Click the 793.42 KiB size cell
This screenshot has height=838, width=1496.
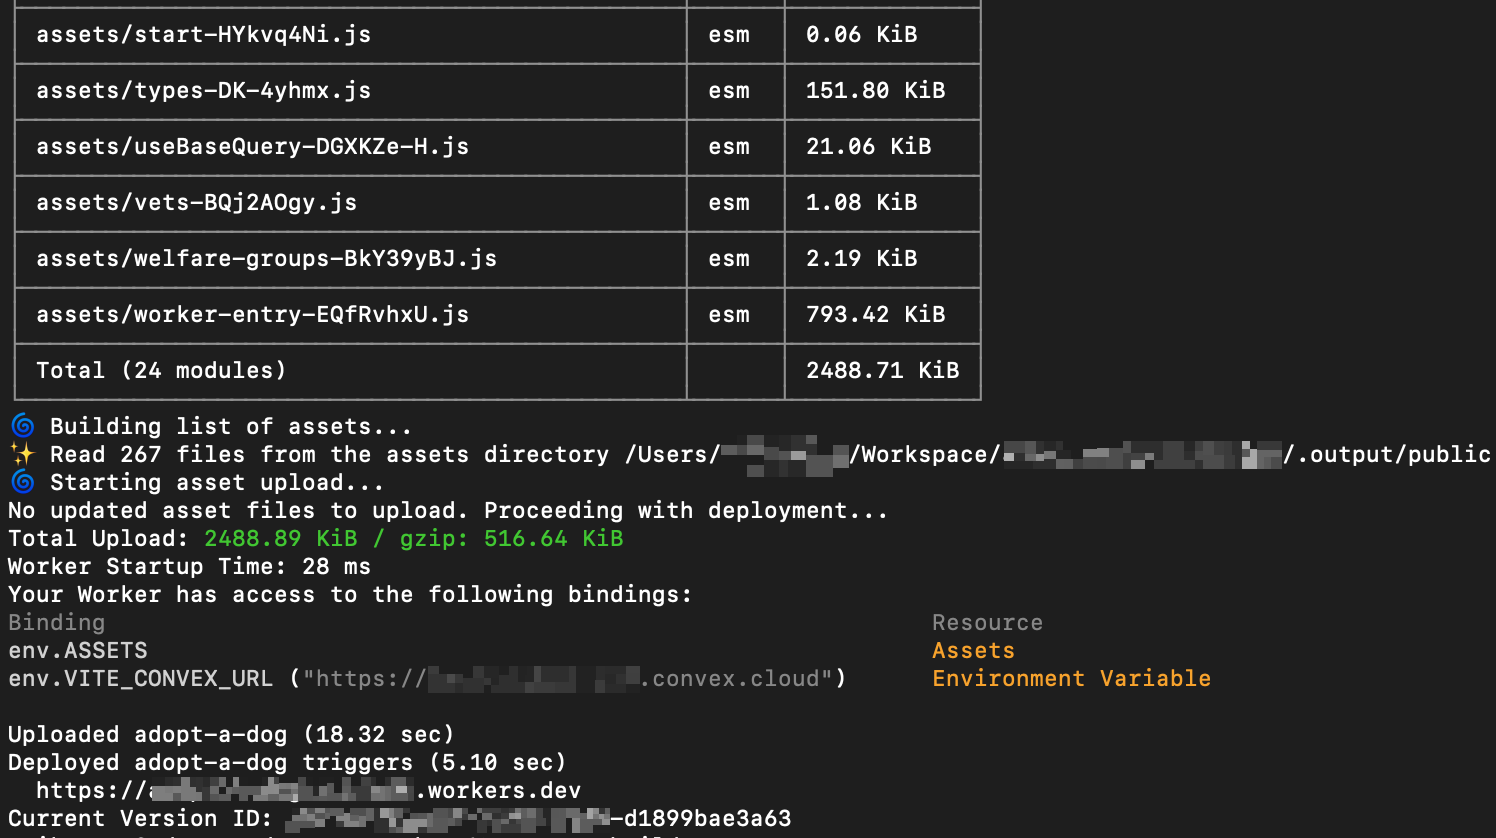tap(875, 315)
